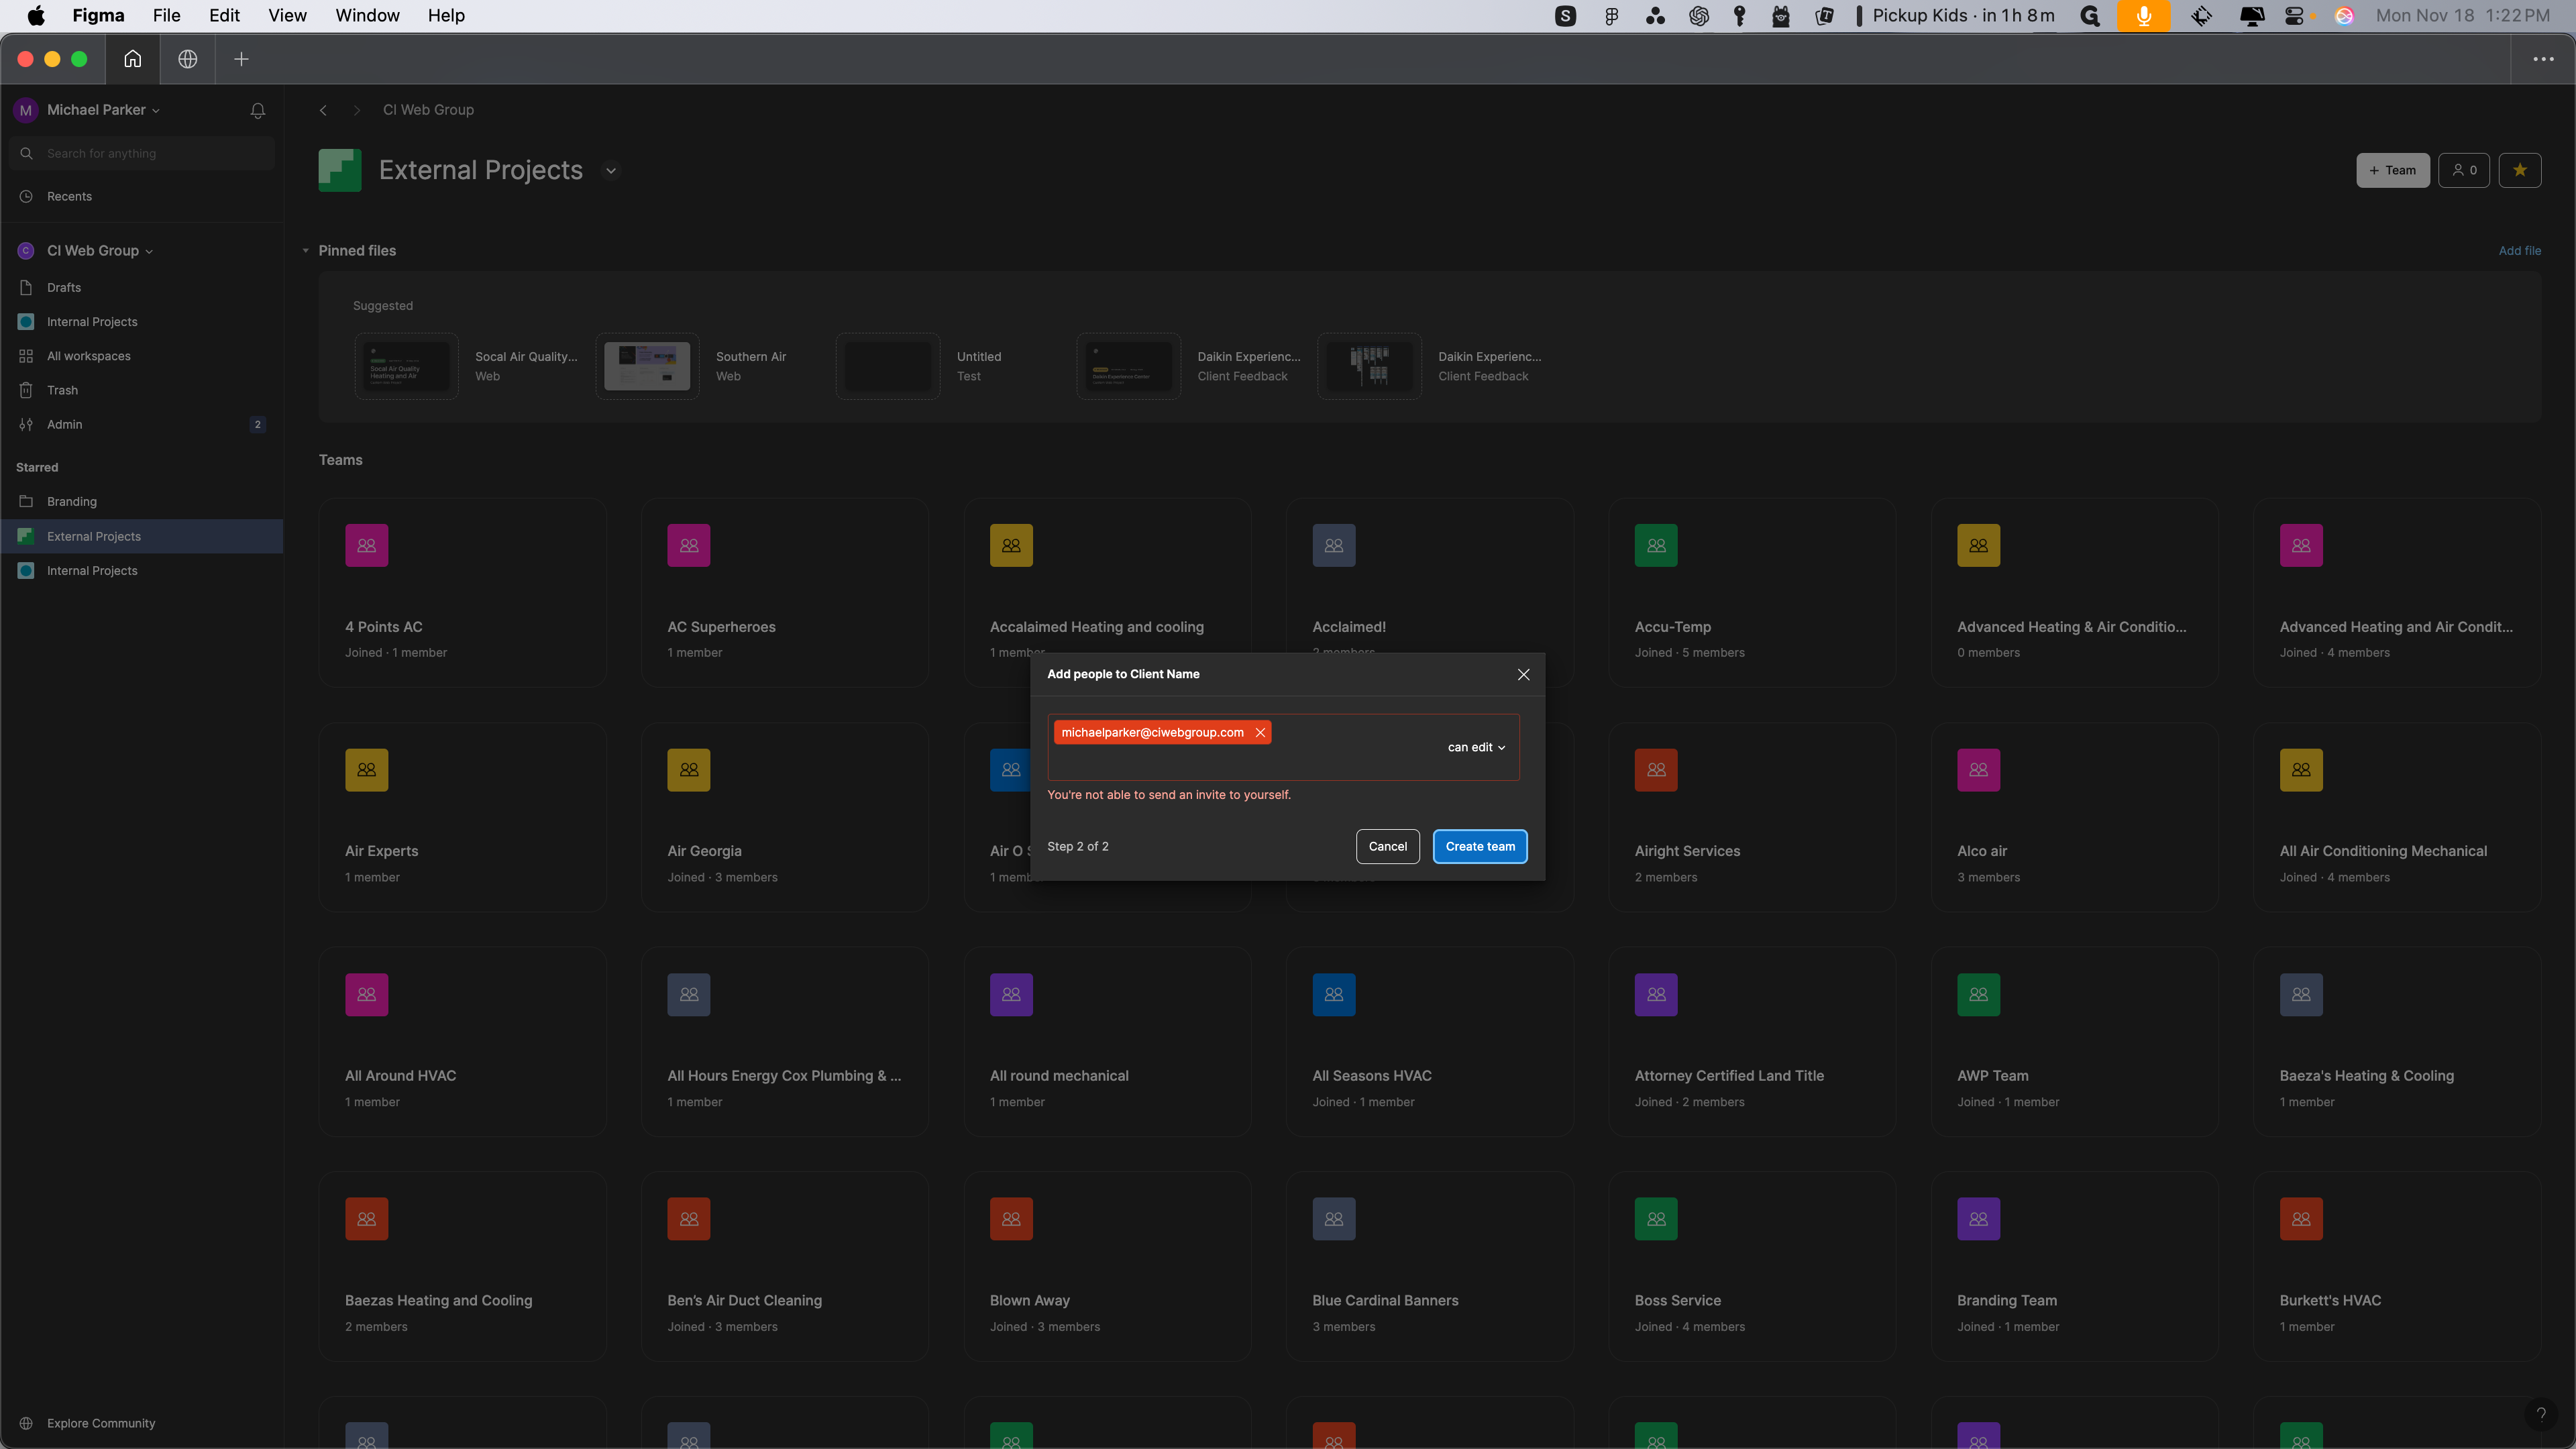Open the Branding Team icon
This screenshot has height=1449, width=2576.
pos(1979,1219)
